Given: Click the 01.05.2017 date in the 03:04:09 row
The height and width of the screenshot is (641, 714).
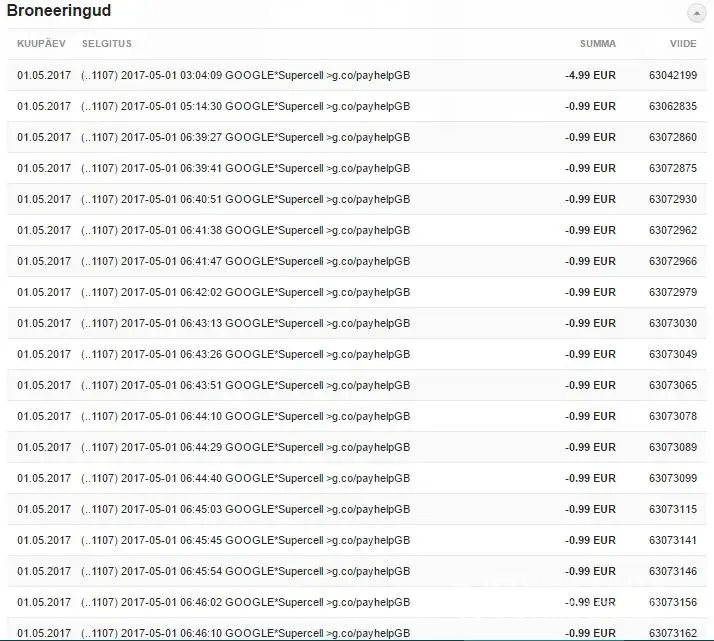Looking at the screenshot, I should [x=44, y=75].
